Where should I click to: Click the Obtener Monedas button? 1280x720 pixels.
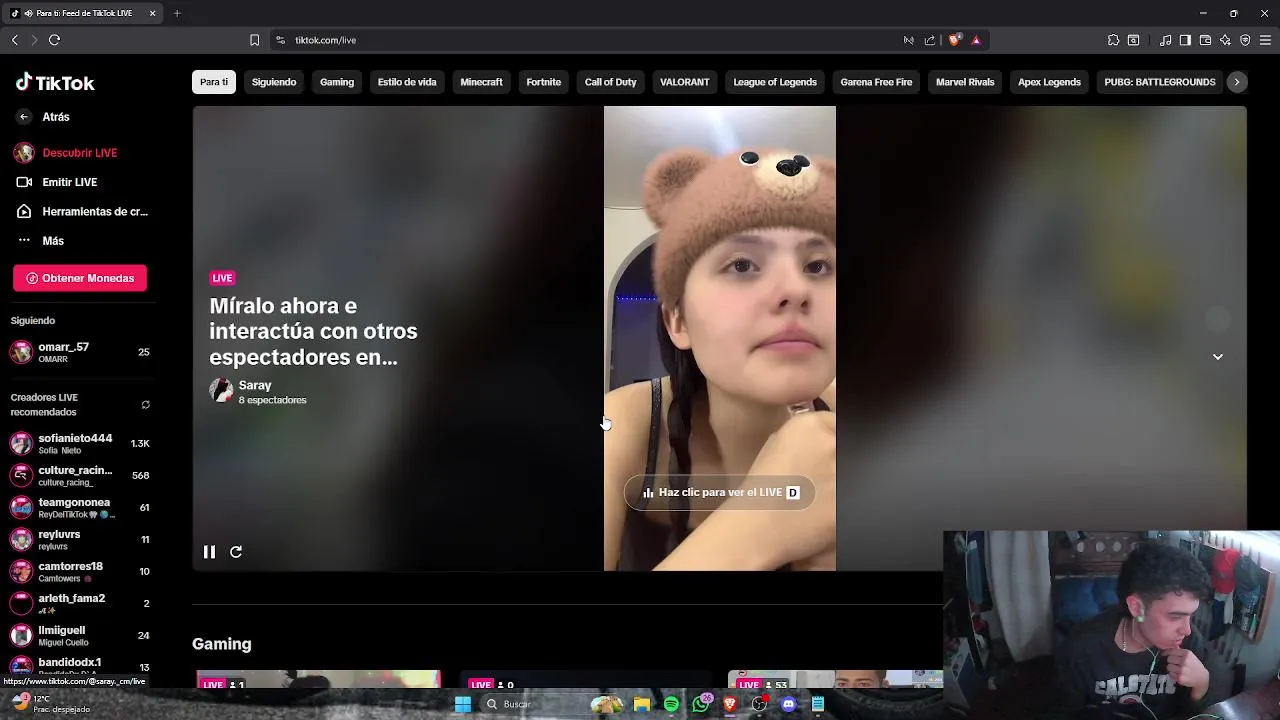click(x=80, y=278)
